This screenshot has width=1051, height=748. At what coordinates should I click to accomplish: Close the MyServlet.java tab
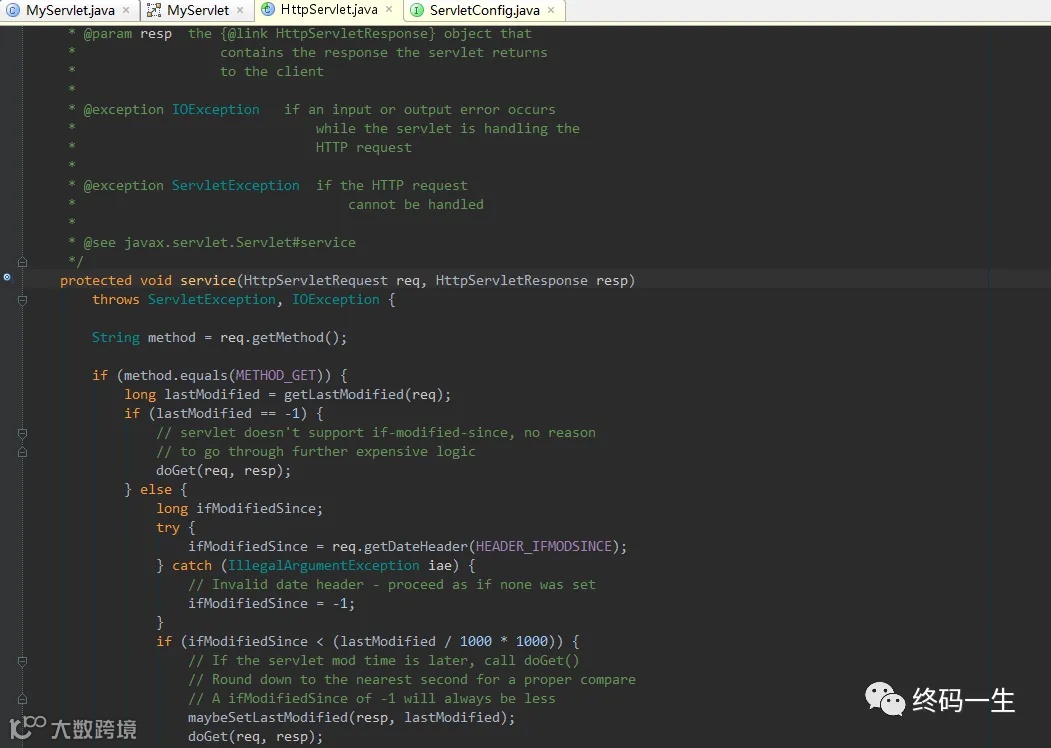click(x=126, y=10)
